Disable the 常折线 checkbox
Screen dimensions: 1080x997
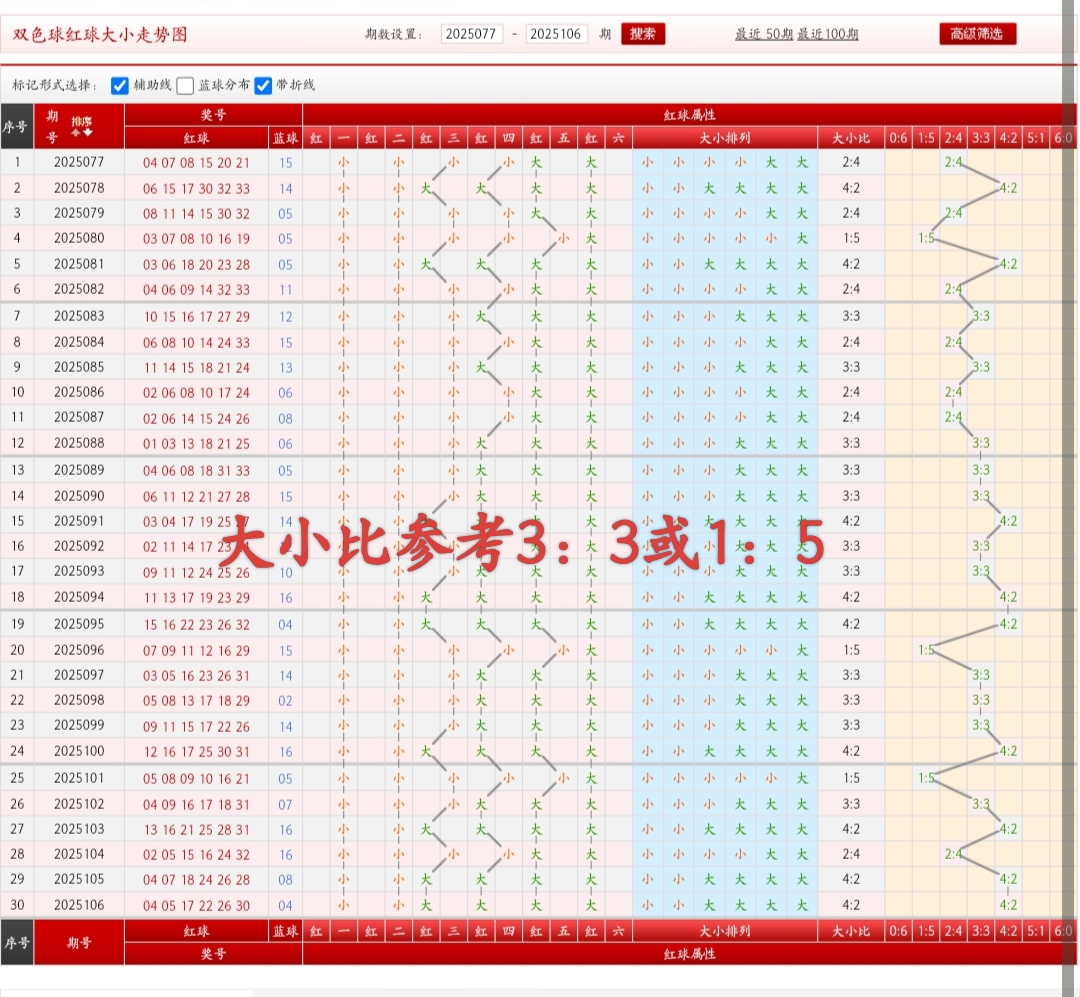[262, 85]
